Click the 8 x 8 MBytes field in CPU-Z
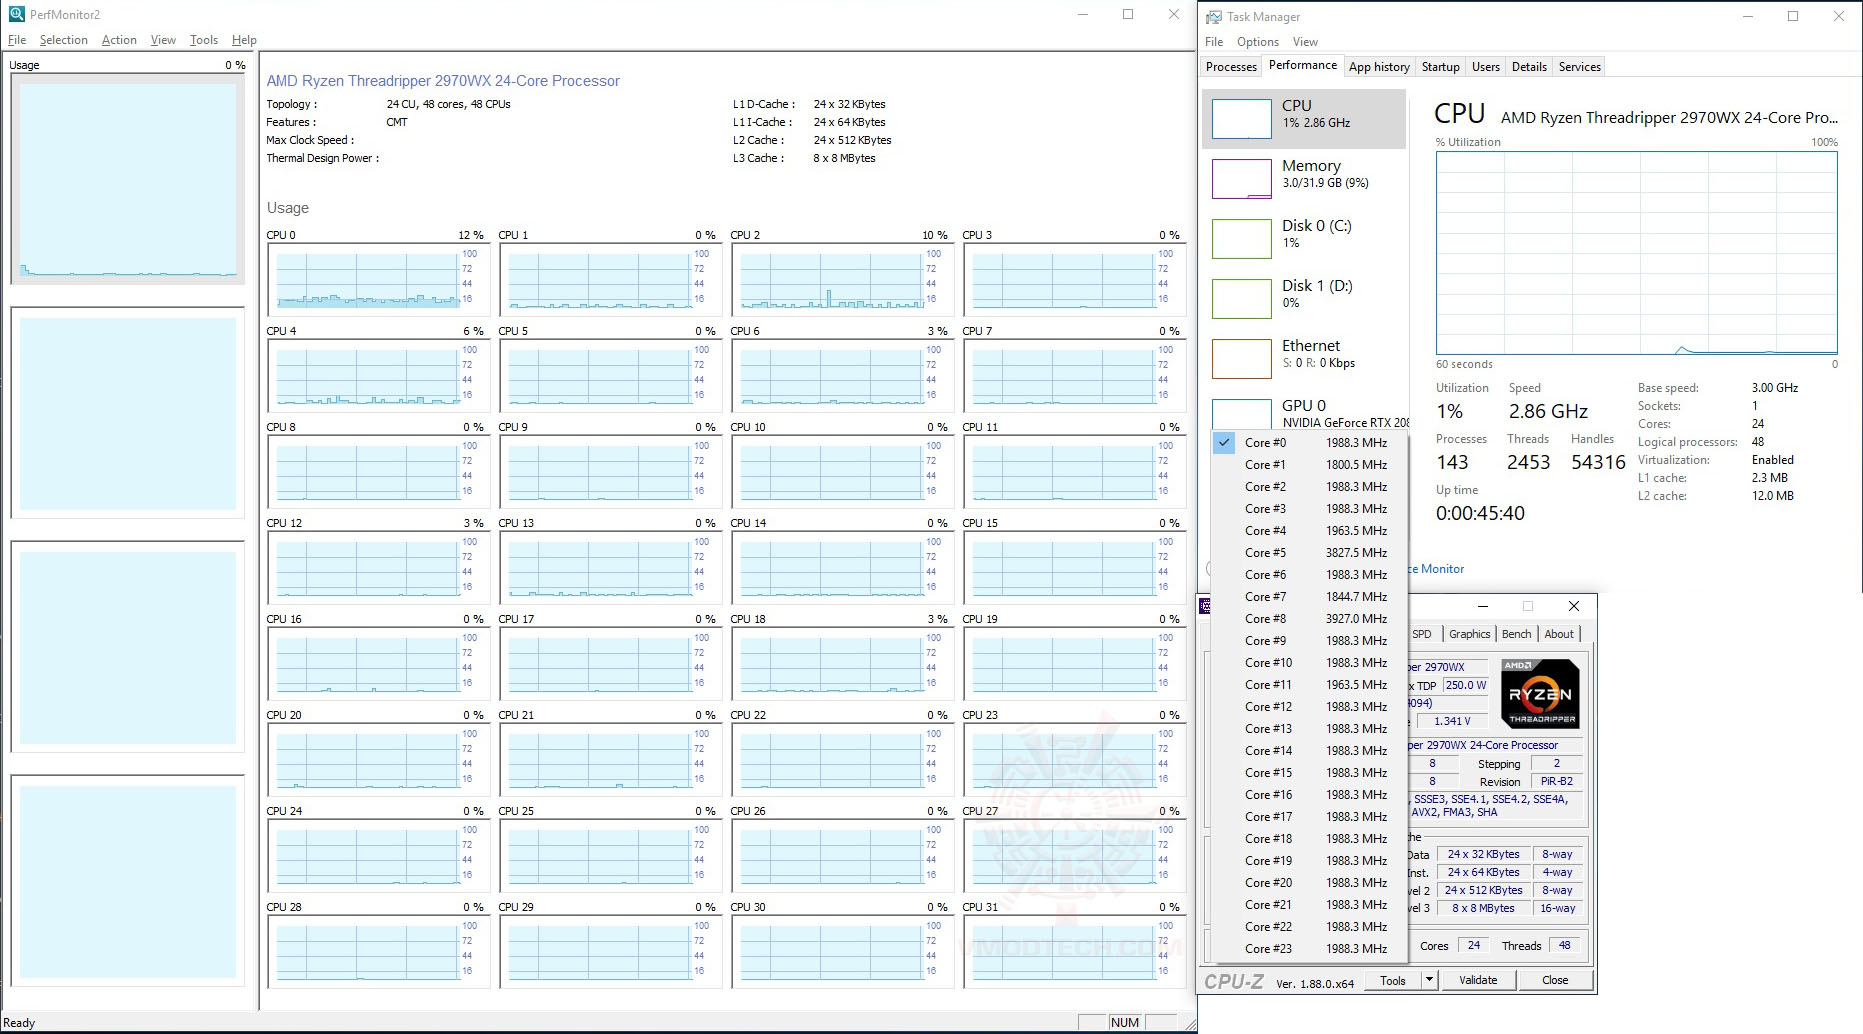Screen dimensions: 1863x1034 1483,908
